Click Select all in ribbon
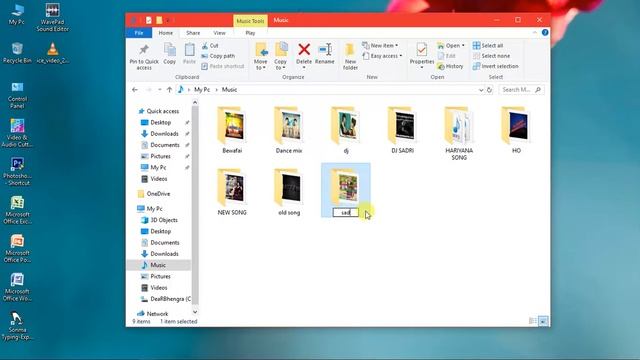 point(488,46)
